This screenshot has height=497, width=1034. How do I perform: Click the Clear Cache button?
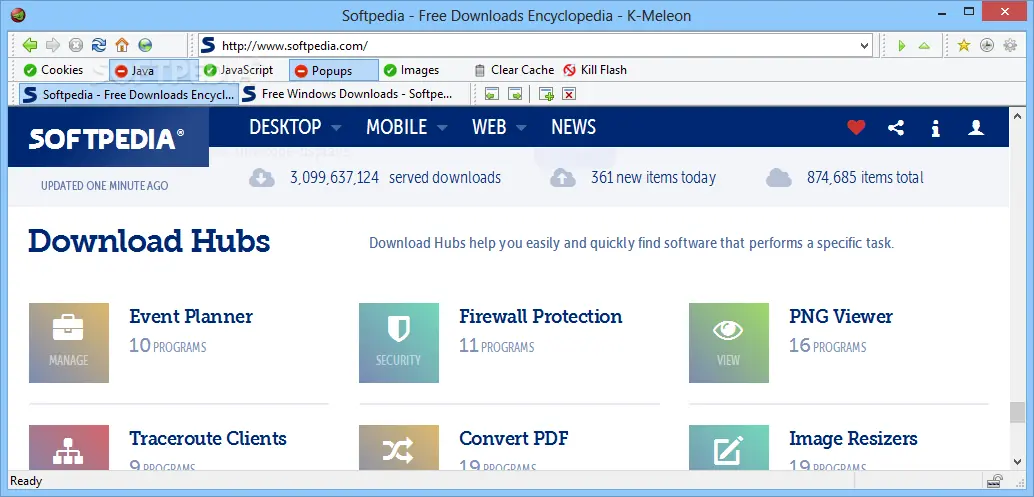(514, 70)
